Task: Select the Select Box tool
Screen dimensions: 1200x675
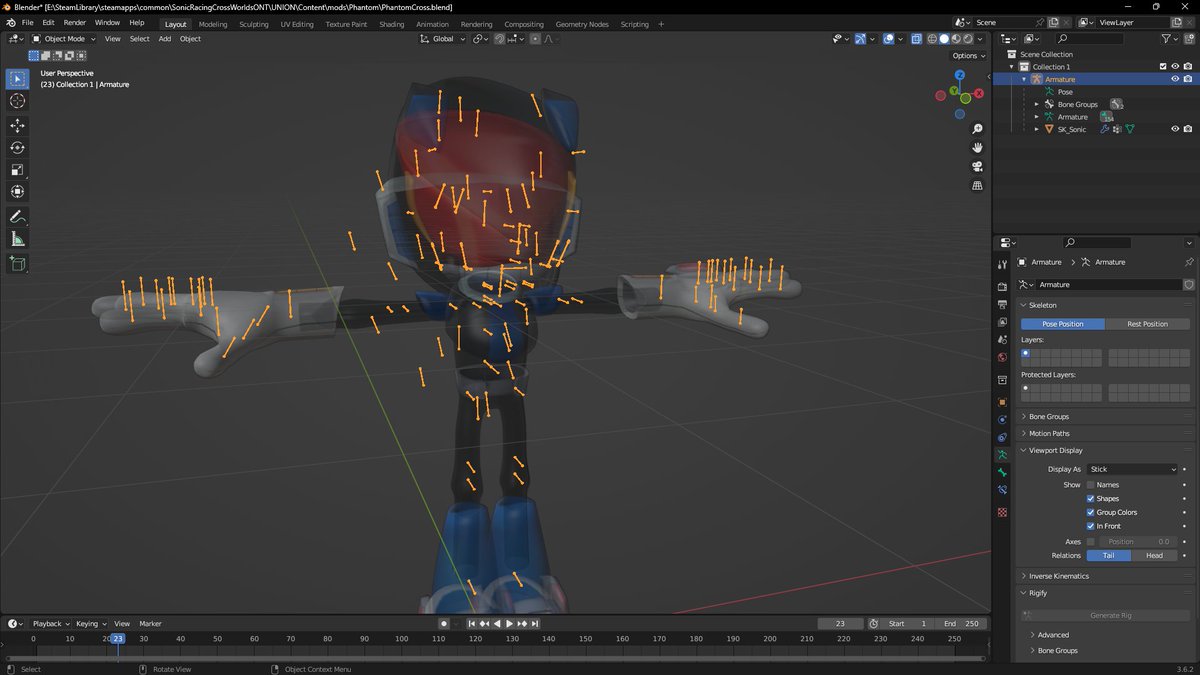Action: click(17, 78)
